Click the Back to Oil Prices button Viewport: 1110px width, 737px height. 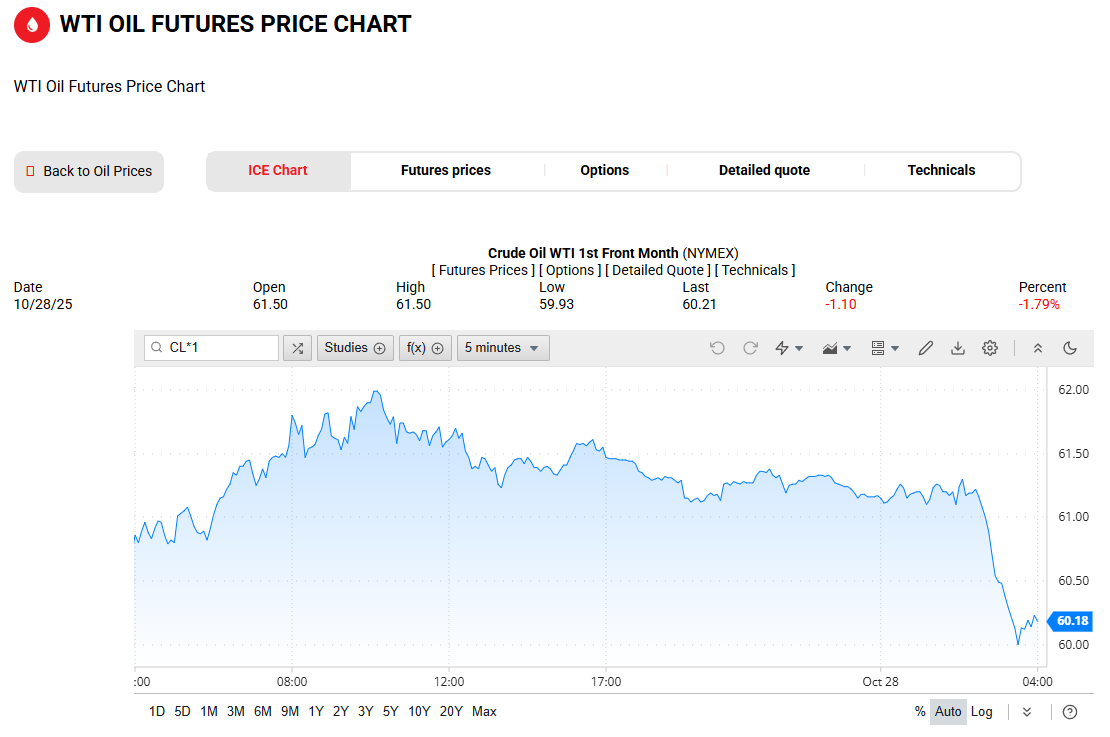[89, 172]
